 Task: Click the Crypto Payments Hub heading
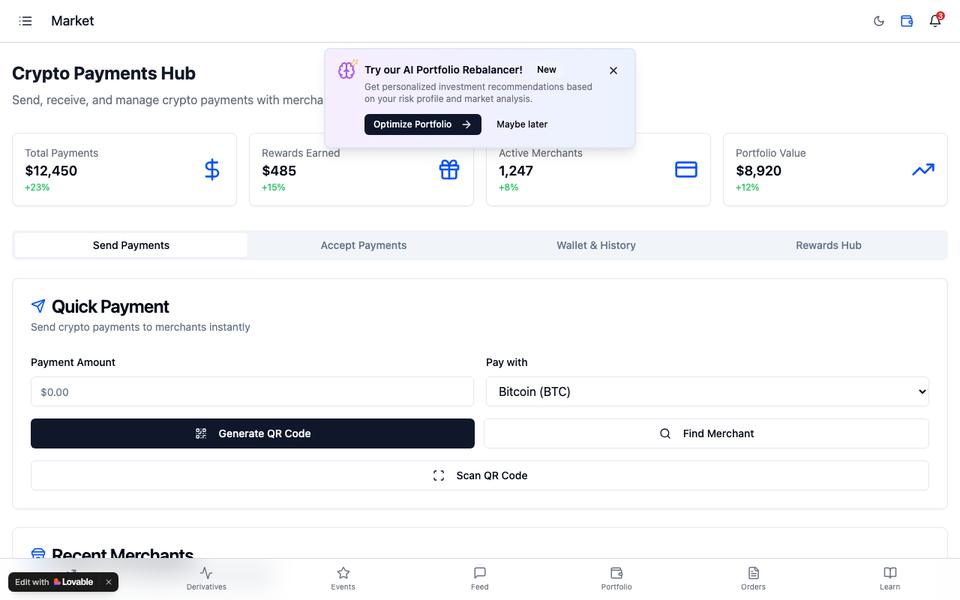coord(103,73)
